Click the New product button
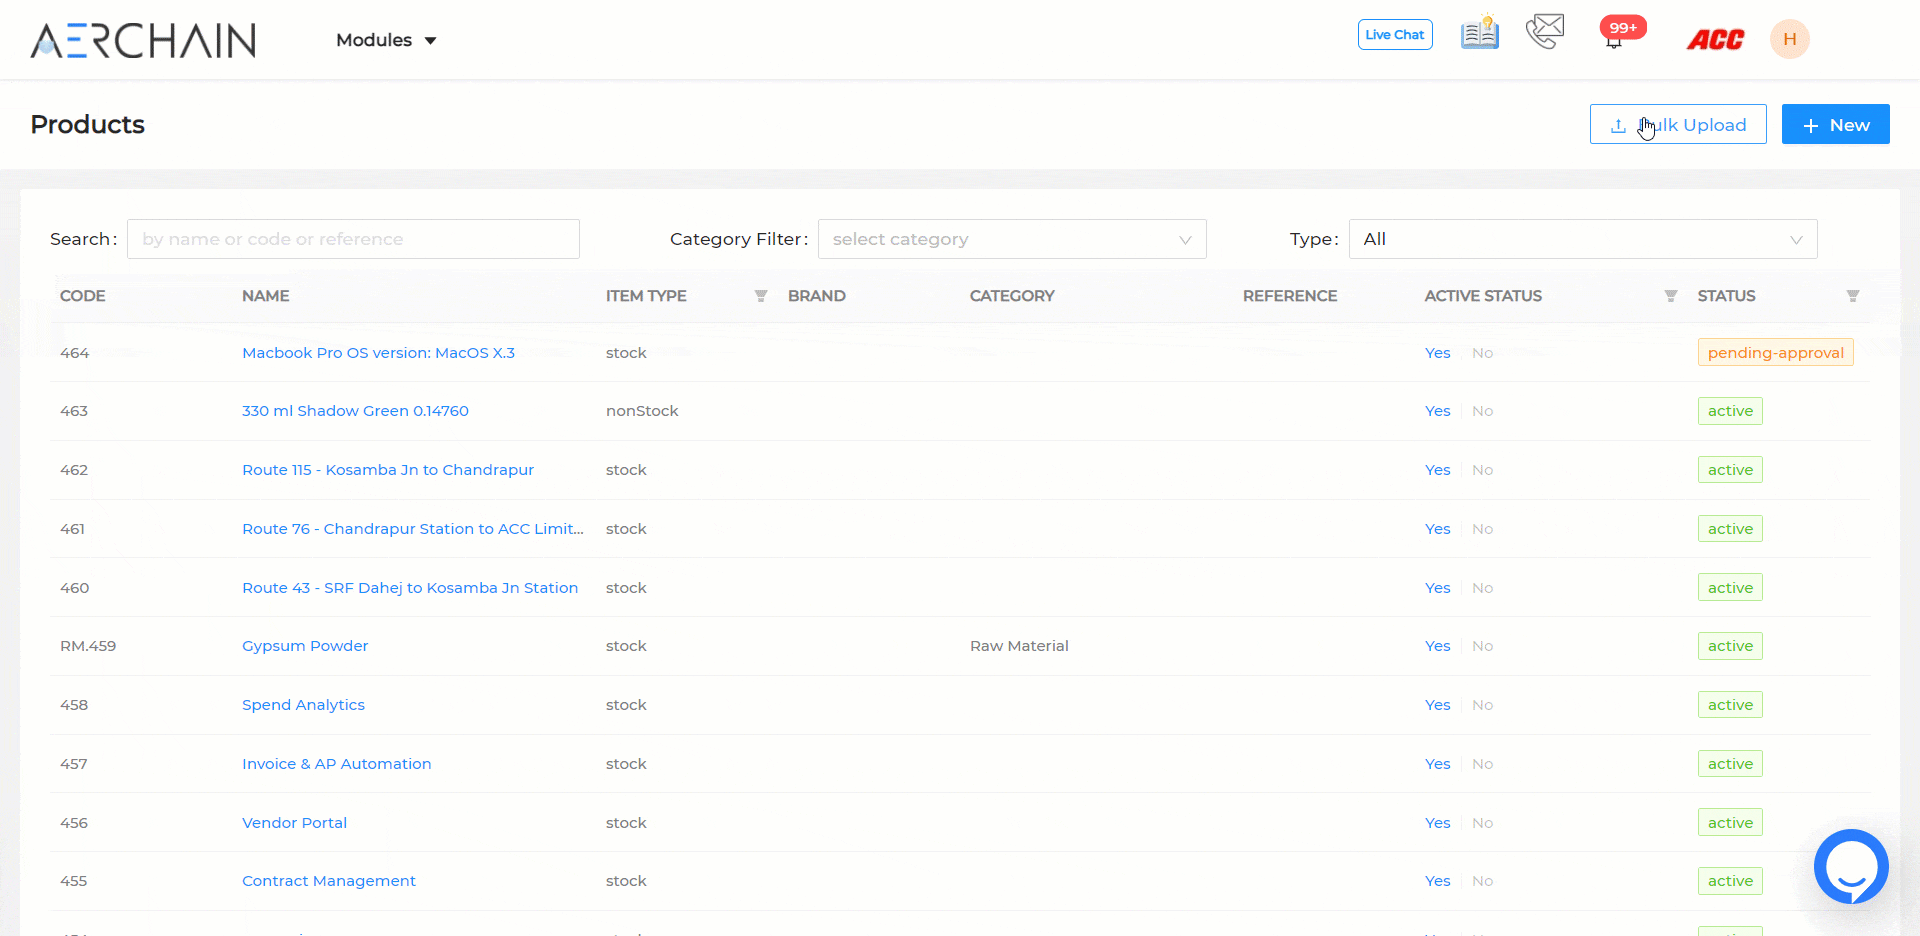This screenshot has width=1920, height=936. click(1835, 125)
